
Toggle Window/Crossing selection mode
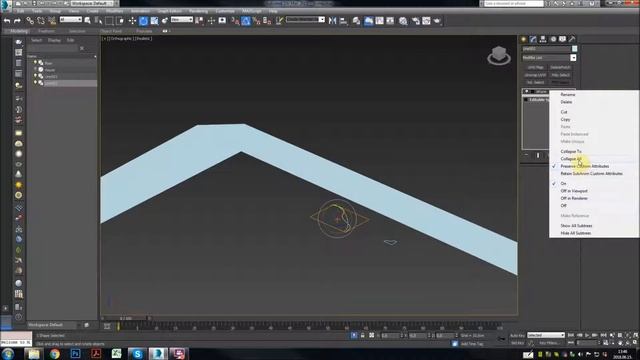point(120,20)
